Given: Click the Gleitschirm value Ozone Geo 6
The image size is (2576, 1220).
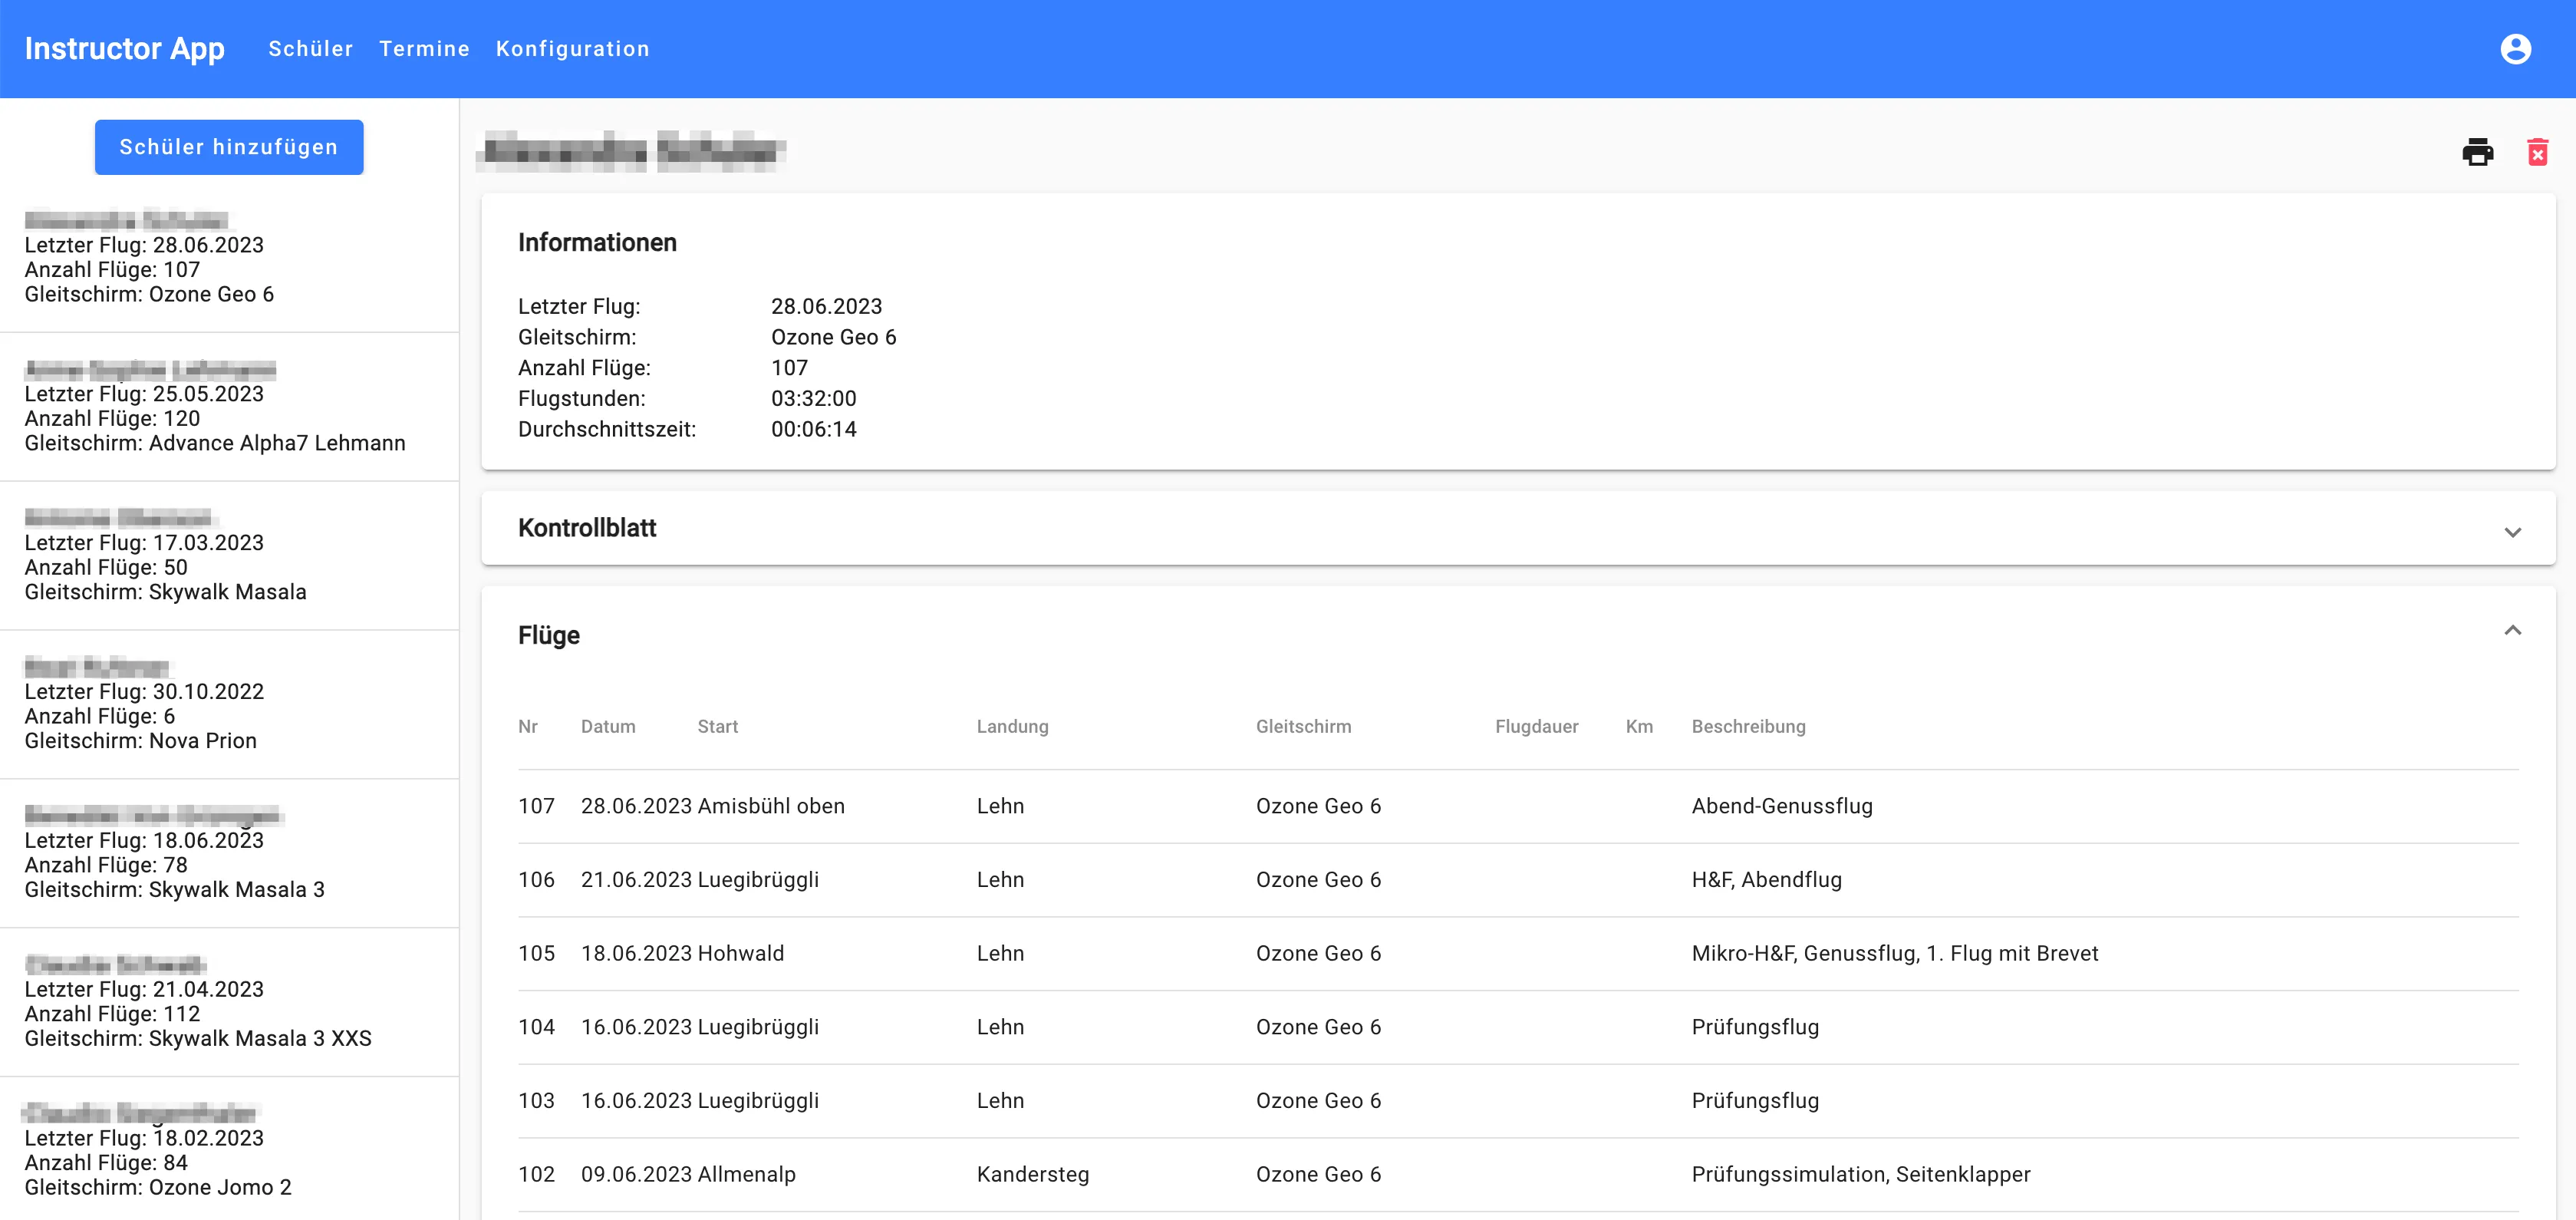Looking at the screenshot, I should [833, 337].
